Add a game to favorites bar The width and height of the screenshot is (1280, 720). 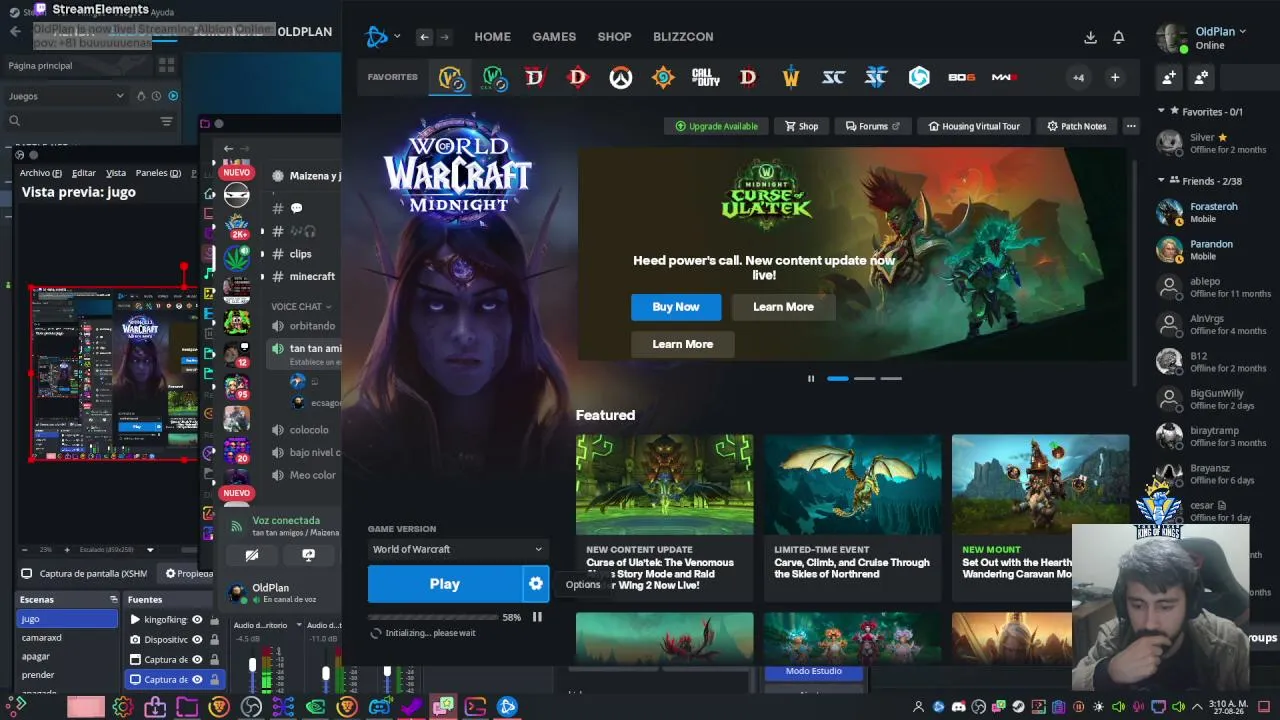[1115, 77]
